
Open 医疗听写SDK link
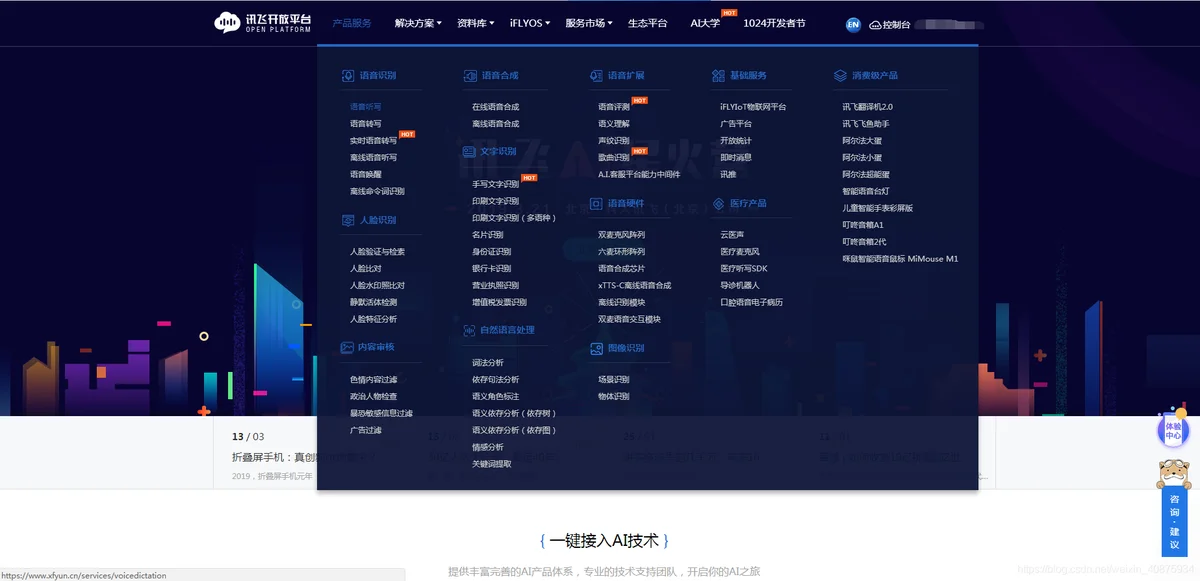pyautogui.click(x=744, y=269)
